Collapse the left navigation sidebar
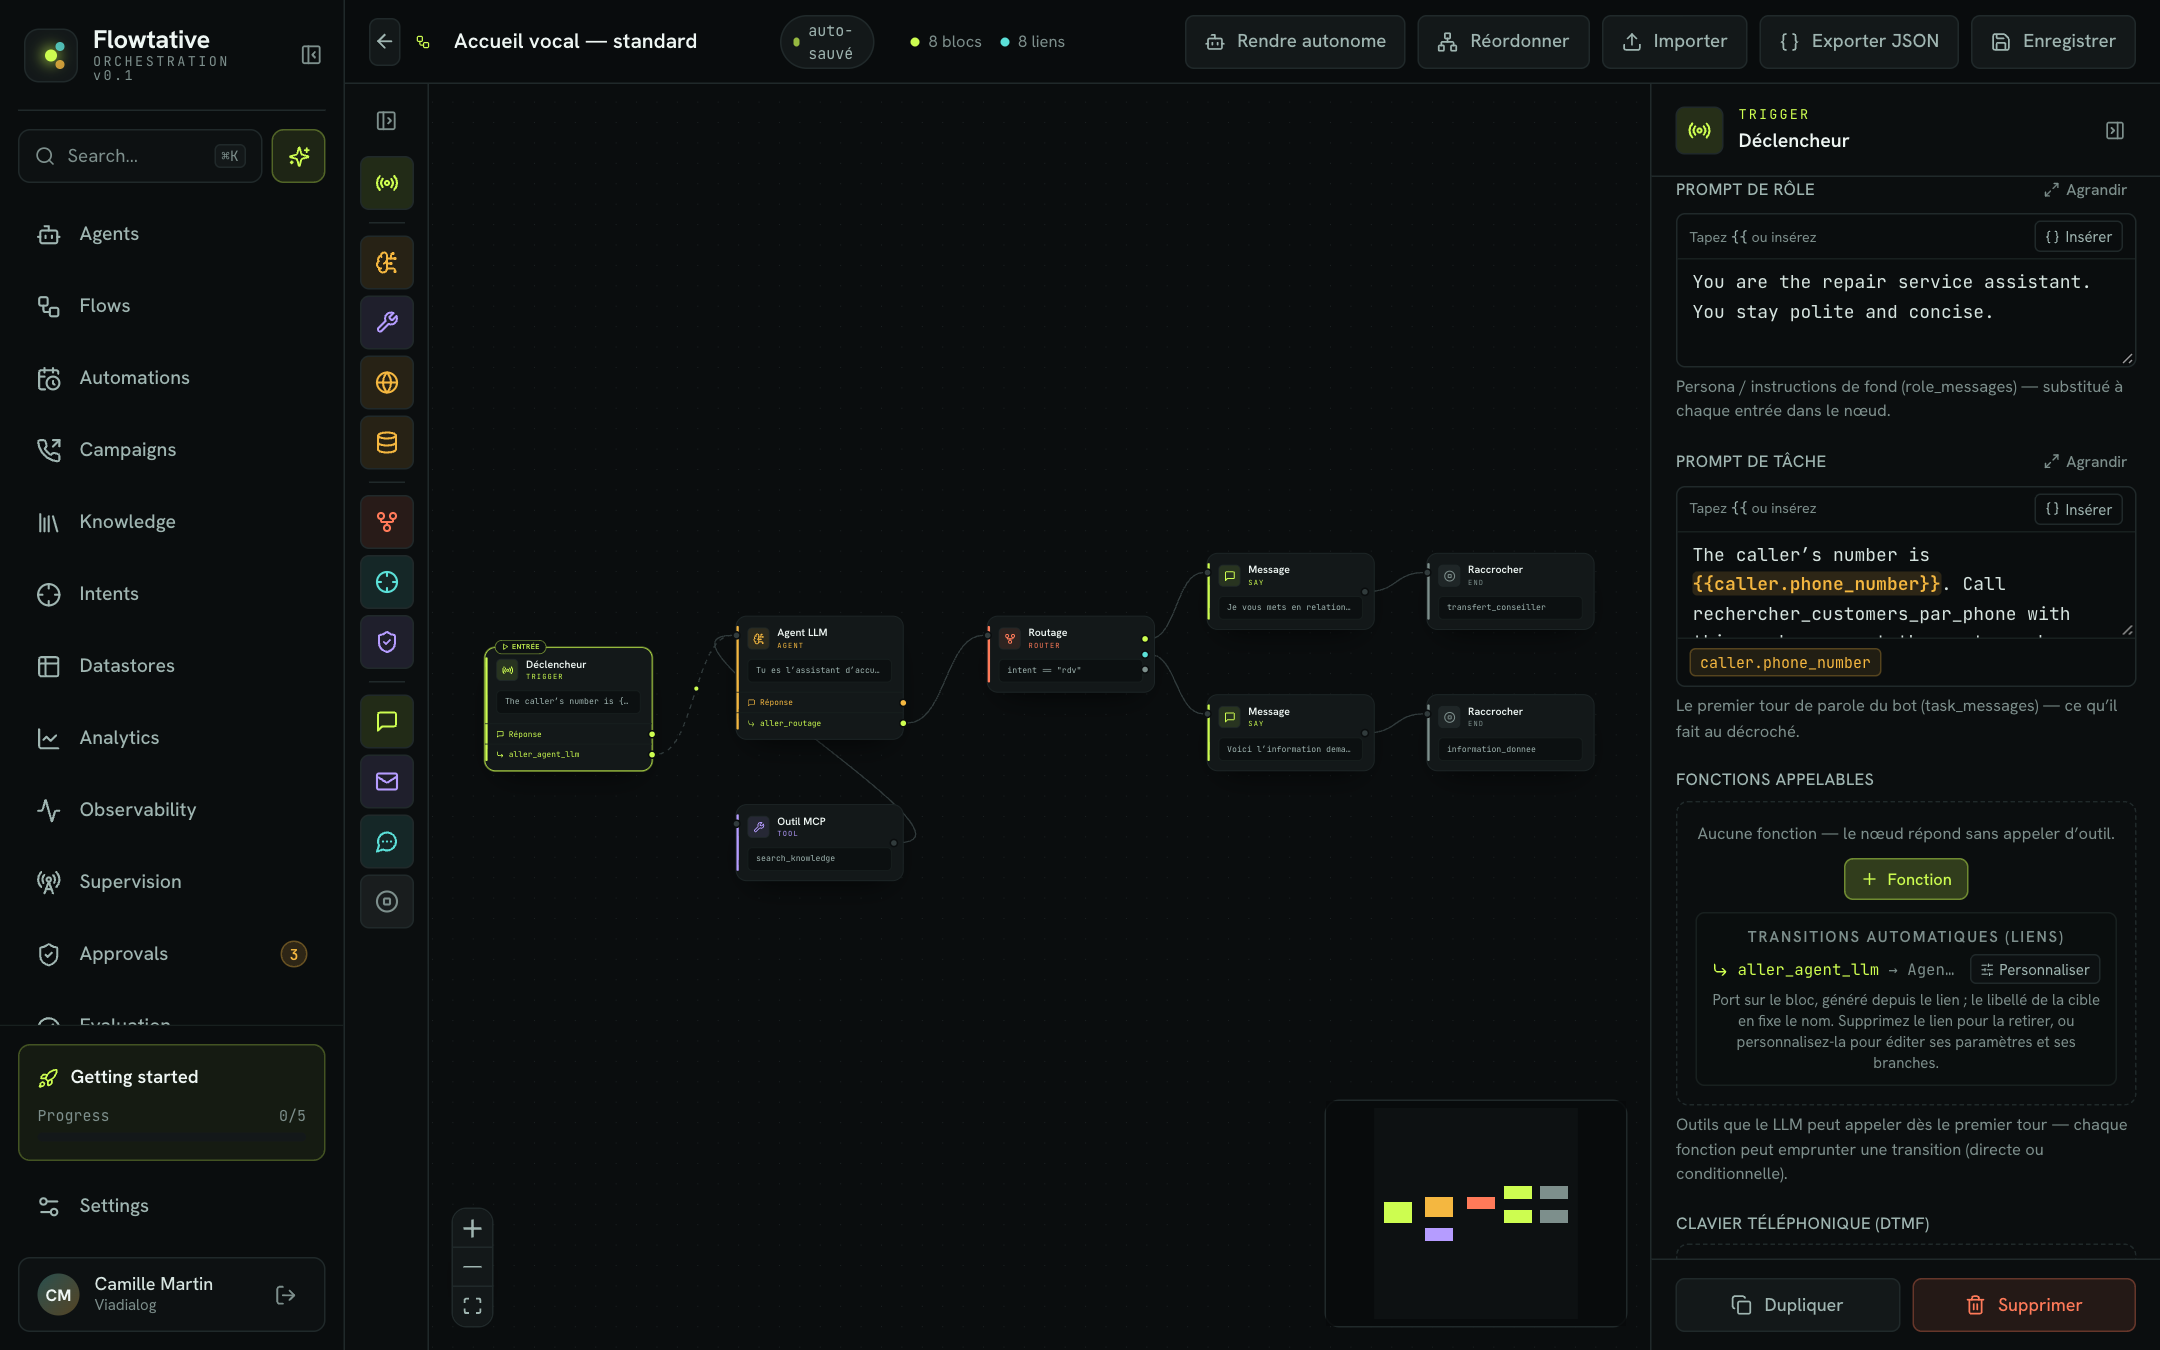 coord(311,55)
